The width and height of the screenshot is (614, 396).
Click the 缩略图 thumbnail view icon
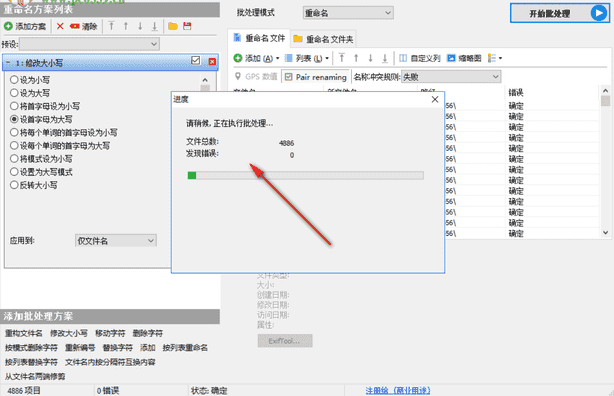(451, 58)
